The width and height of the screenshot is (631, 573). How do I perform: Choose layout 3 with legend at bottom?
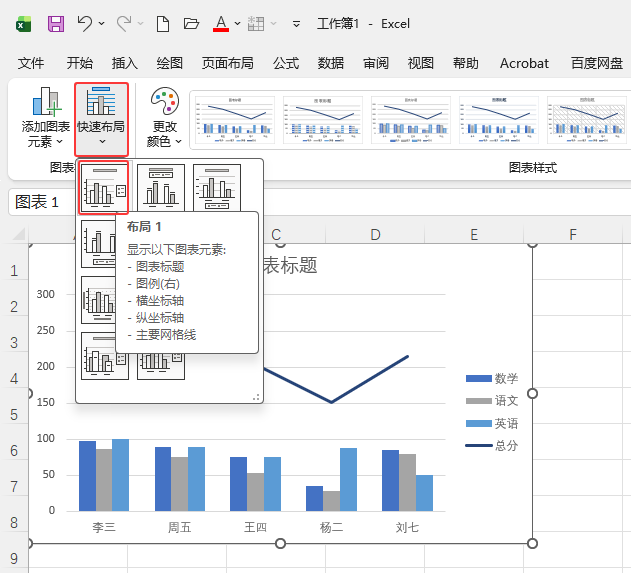pos(217,188)
